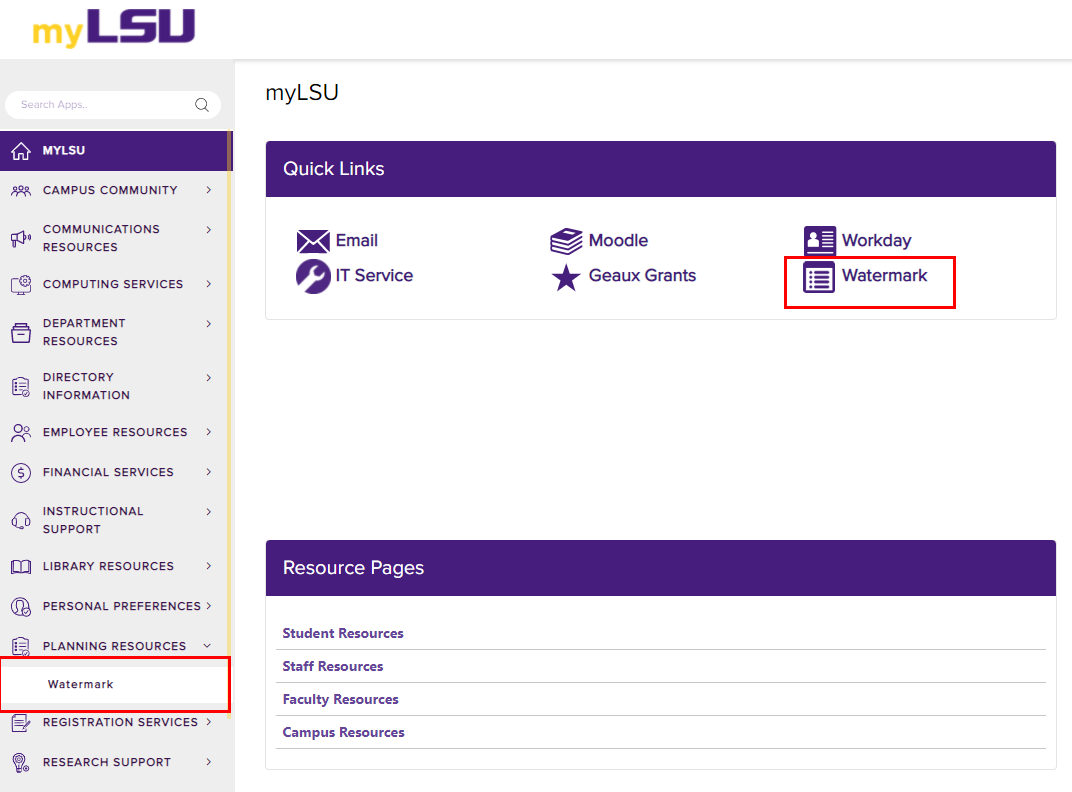Click the Workday ID card icon
The image size is (1072, 792).
tap(819, 240)
